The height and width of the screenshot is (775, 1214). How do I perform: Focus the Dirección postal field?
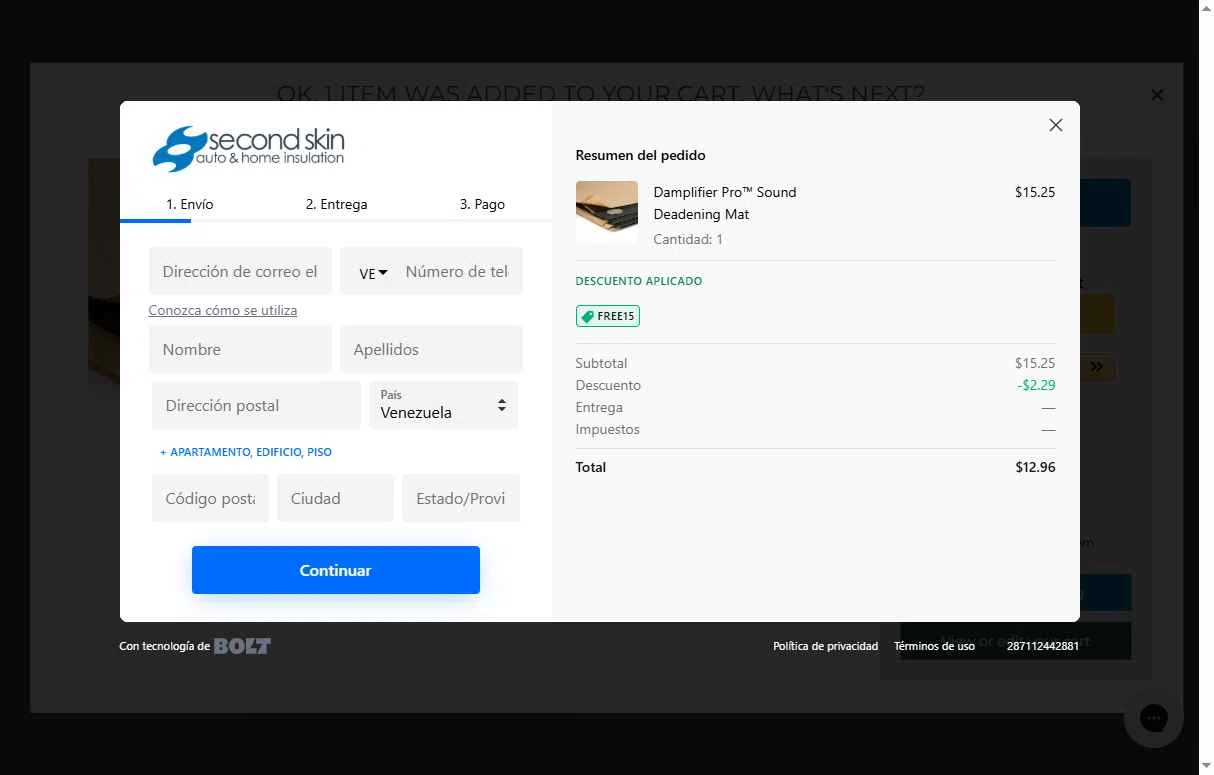click(x=256, y=405)
